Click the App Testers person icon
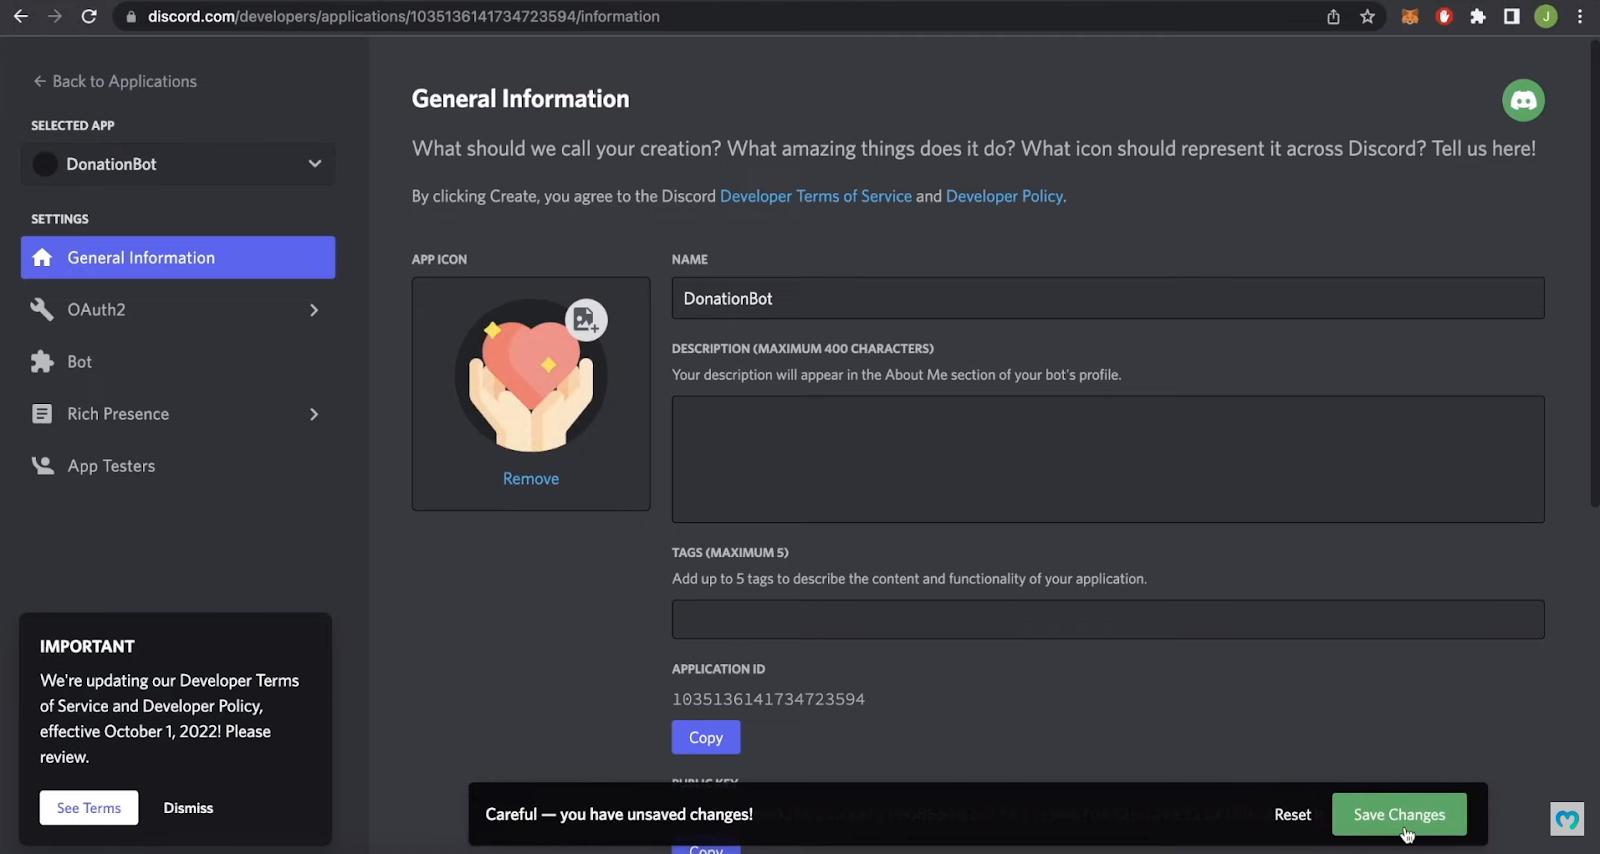The width and height of the screenshot is (1600, 854). [42, 466]
